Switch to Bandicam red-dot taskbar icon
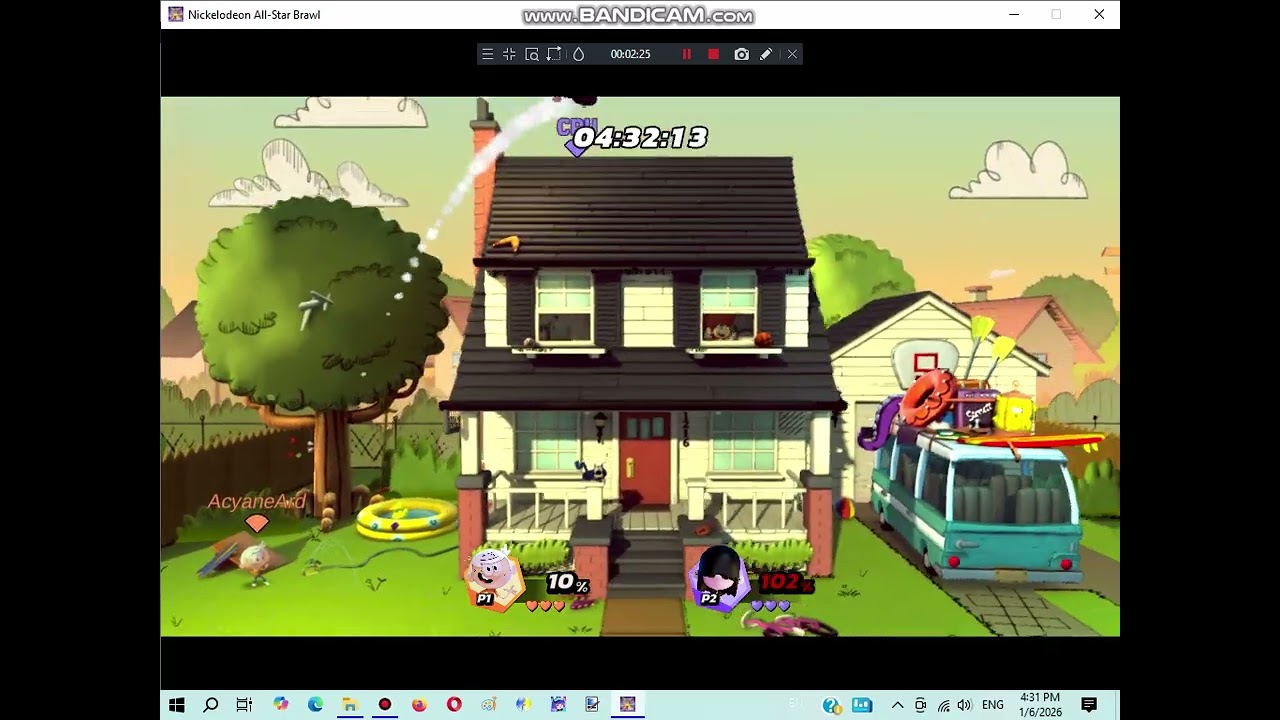The image size is (1280, 720). [384, 705]
